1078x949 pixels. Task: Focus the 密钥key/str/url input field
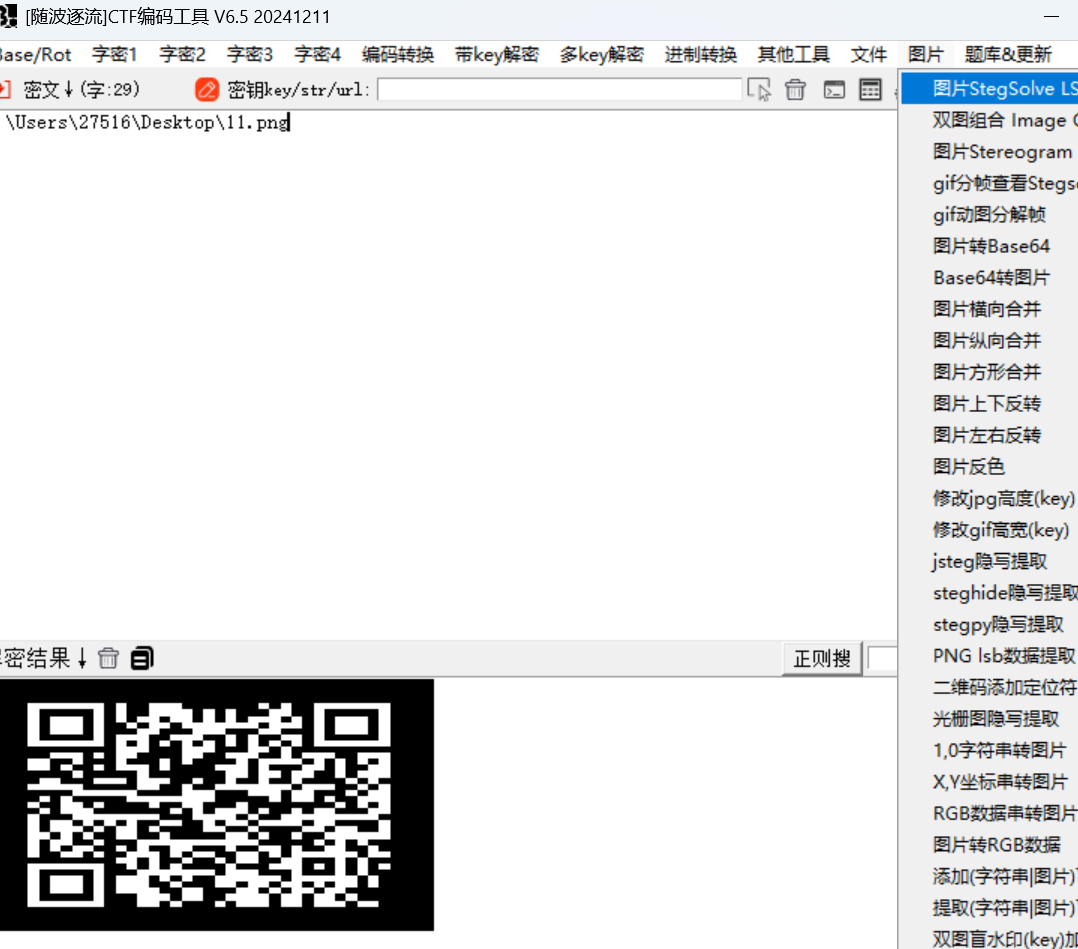pos(560,89)
